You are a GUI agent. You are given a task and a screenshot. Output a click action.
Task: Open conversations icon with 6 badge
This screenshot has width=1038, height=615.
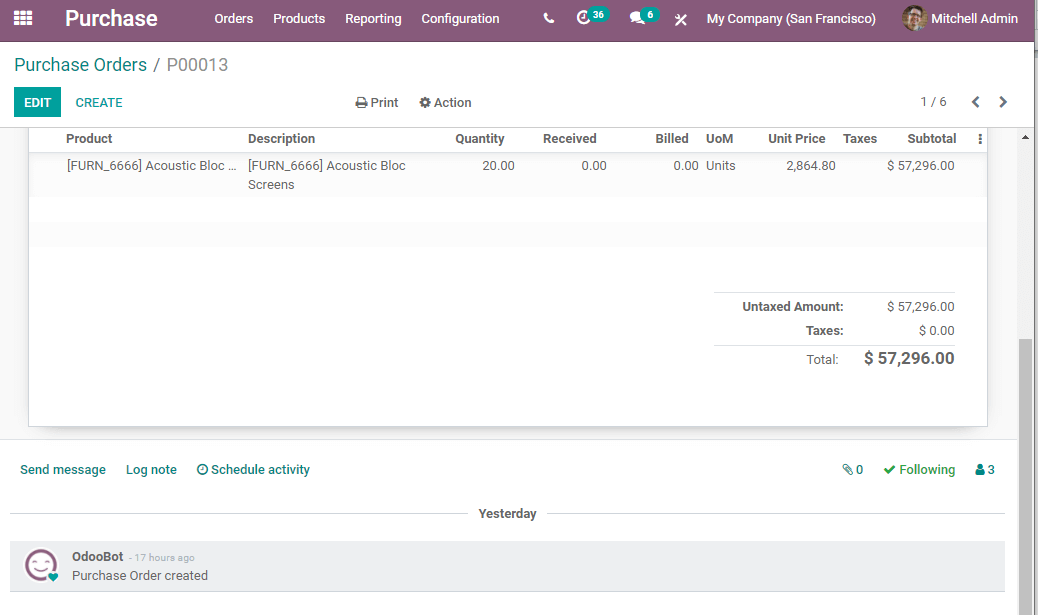pyautogui.click(x=643, y=18)
